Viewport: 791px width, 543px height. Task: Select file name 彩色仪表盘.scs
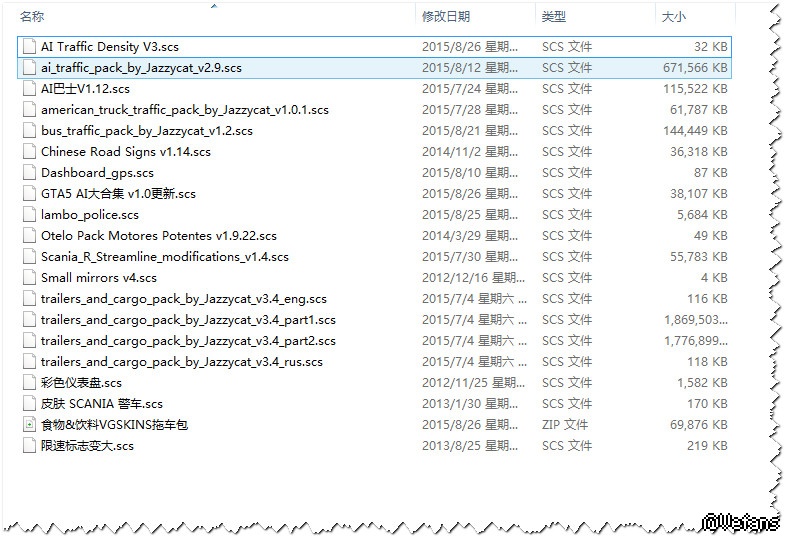pyautogui.click(x=81, y=383)
